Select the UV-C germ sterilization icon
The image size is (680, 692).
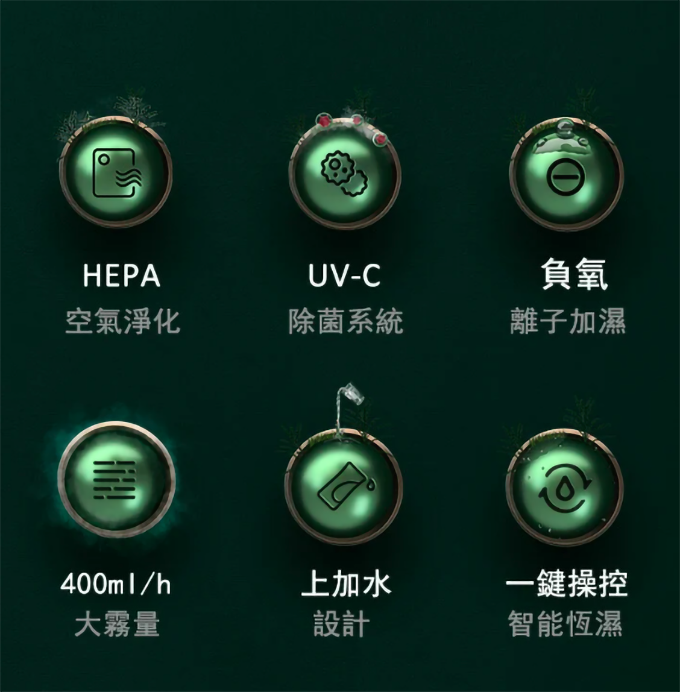(345, 173)
